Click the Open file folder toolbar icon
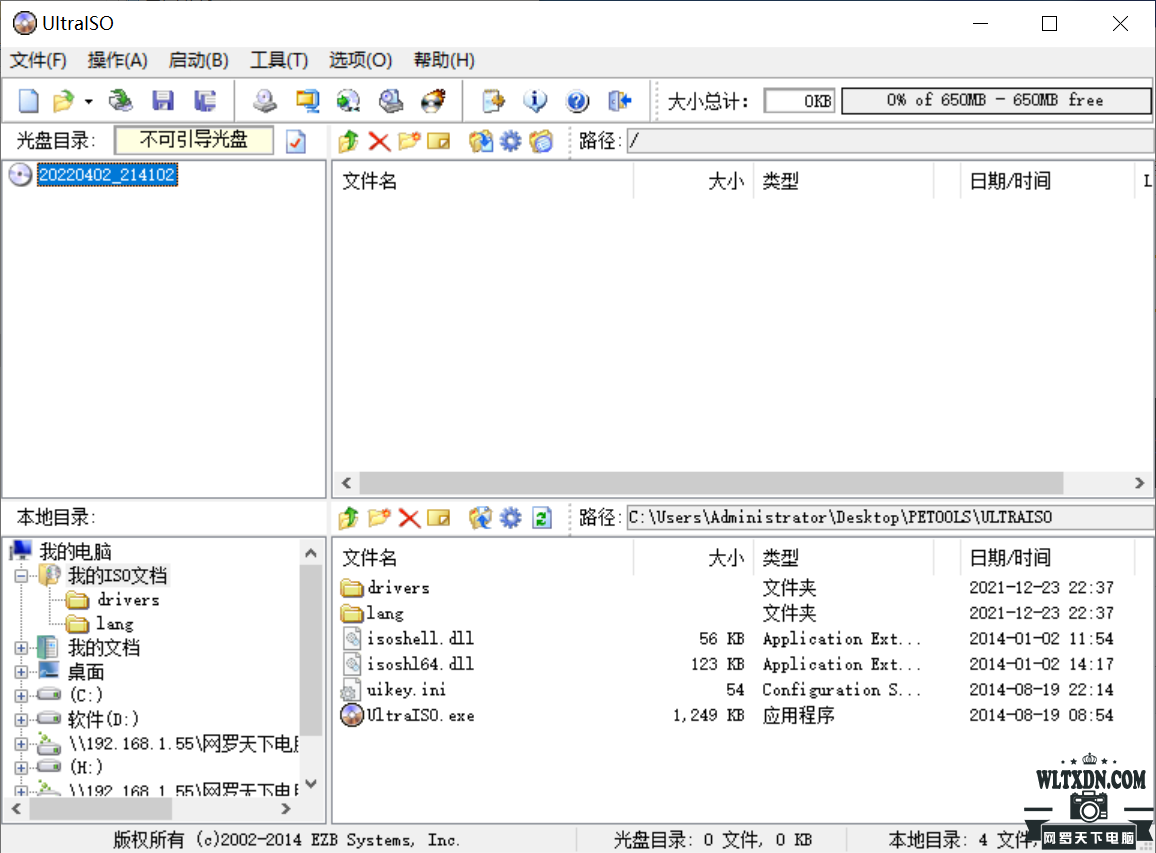This screenshot has width=1156, height=853. (x=64, y=100)
